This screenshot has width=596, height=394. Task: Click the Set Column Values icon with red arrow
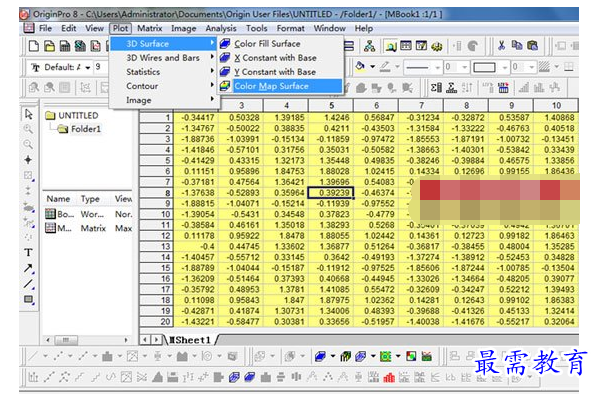point(503,88)
